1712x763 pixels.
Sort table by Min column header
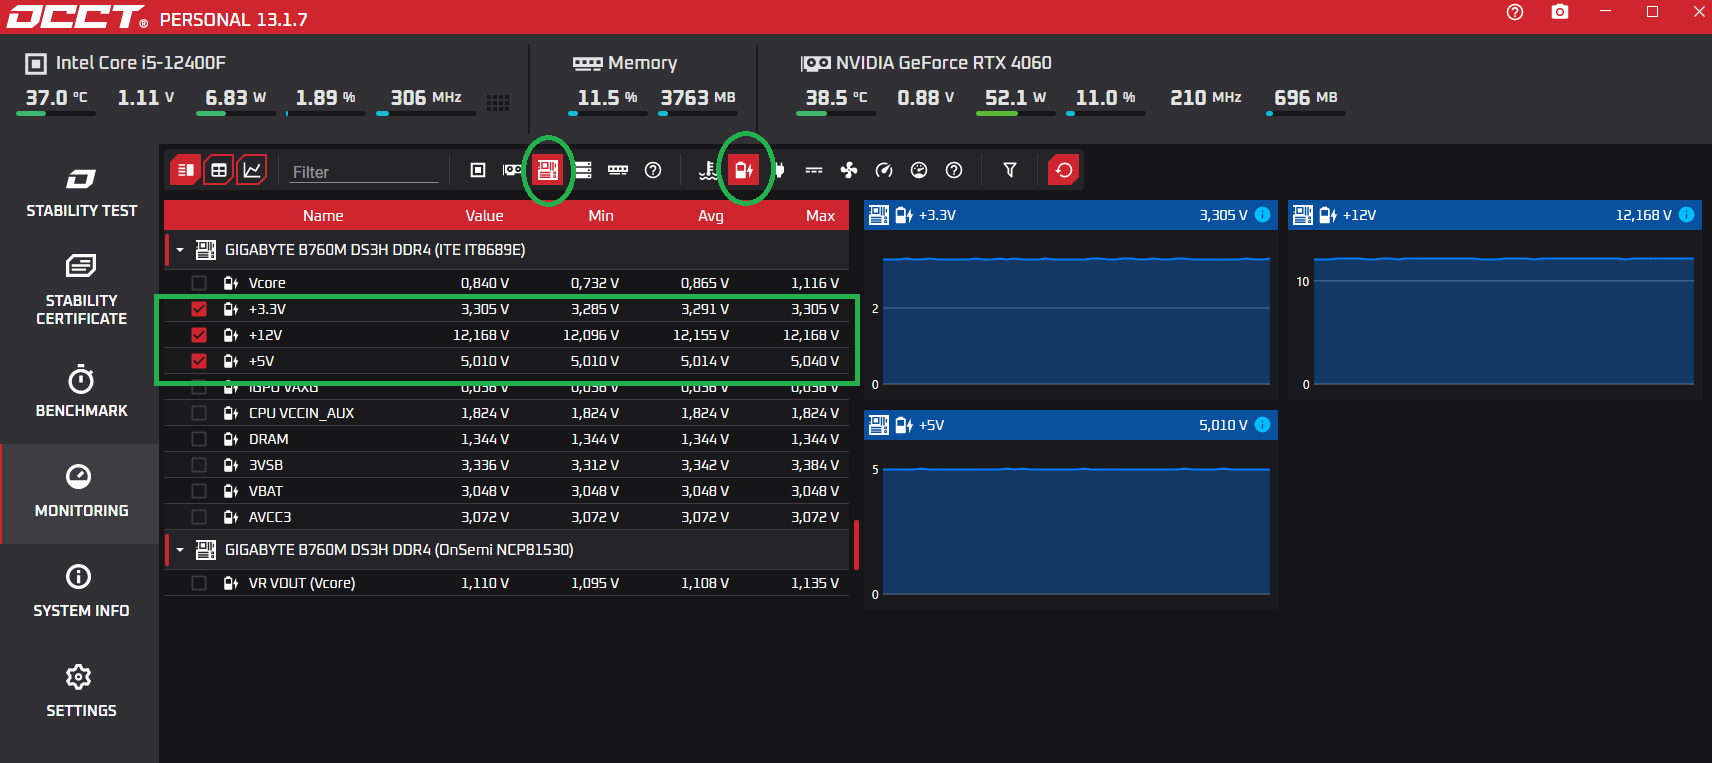(x=601, y=216)
